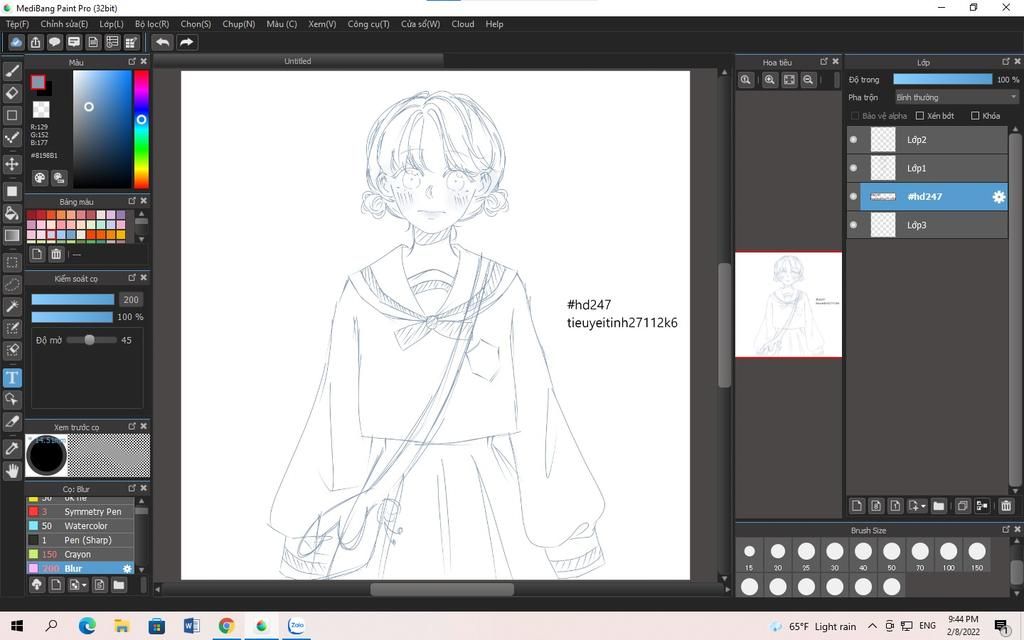This screenshot has width=1024, height=640.
Task: Delete the selected layer with trash icon
Action: pyautogui.click(x=1006, y=505)
